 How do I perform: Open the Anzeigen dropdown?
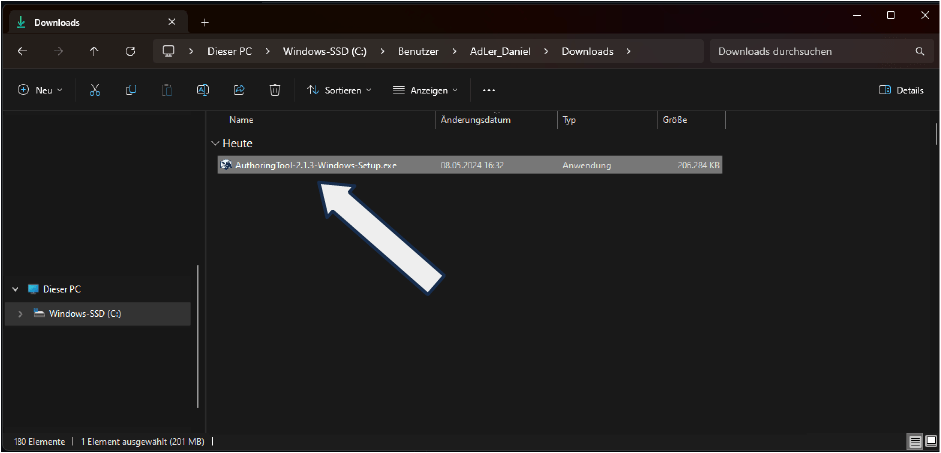coord(426,90)
